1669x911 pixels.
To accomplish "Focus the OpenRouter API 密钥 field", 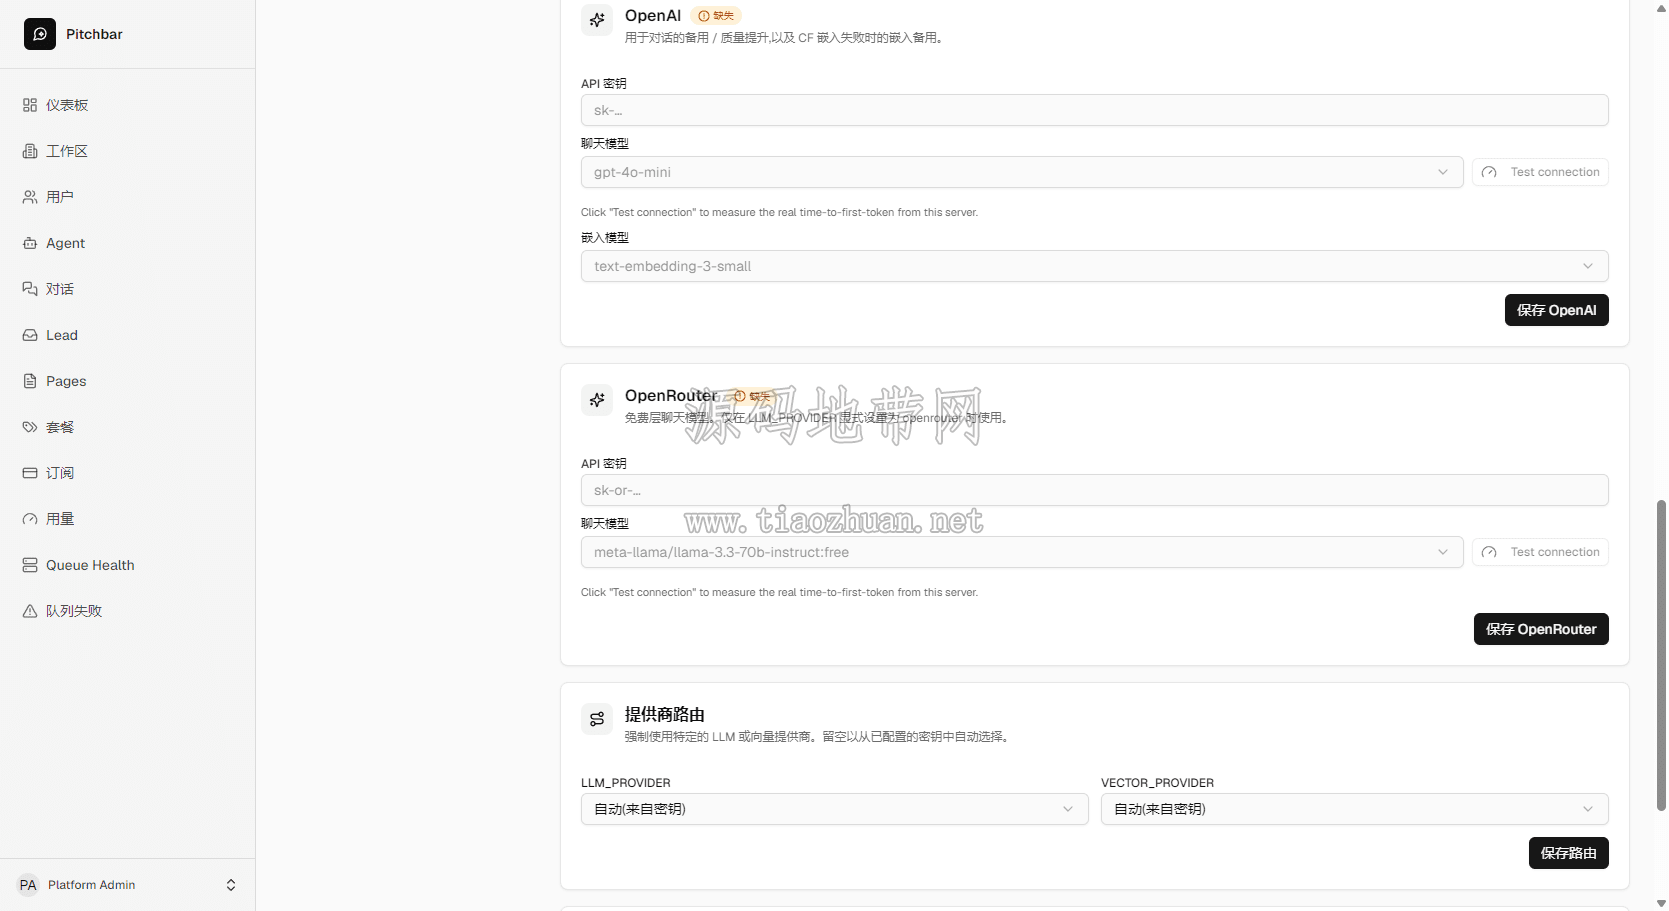I will (1095, 490).
